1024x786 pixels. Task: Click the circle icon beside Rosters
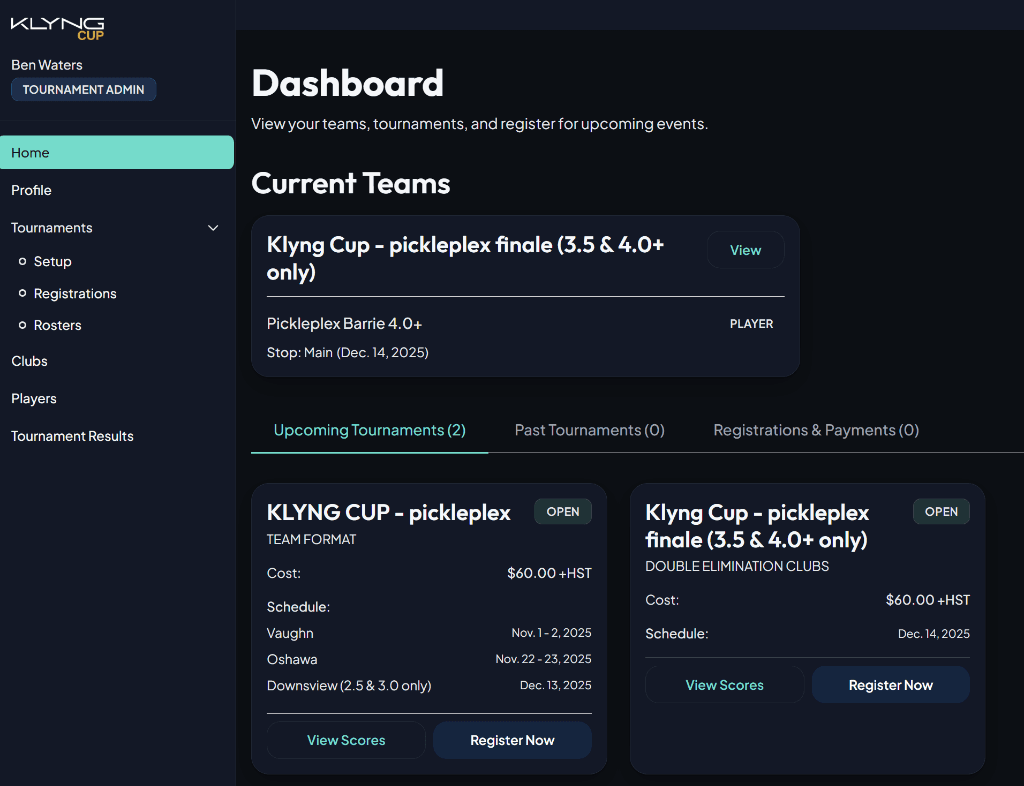pos(22,325)
